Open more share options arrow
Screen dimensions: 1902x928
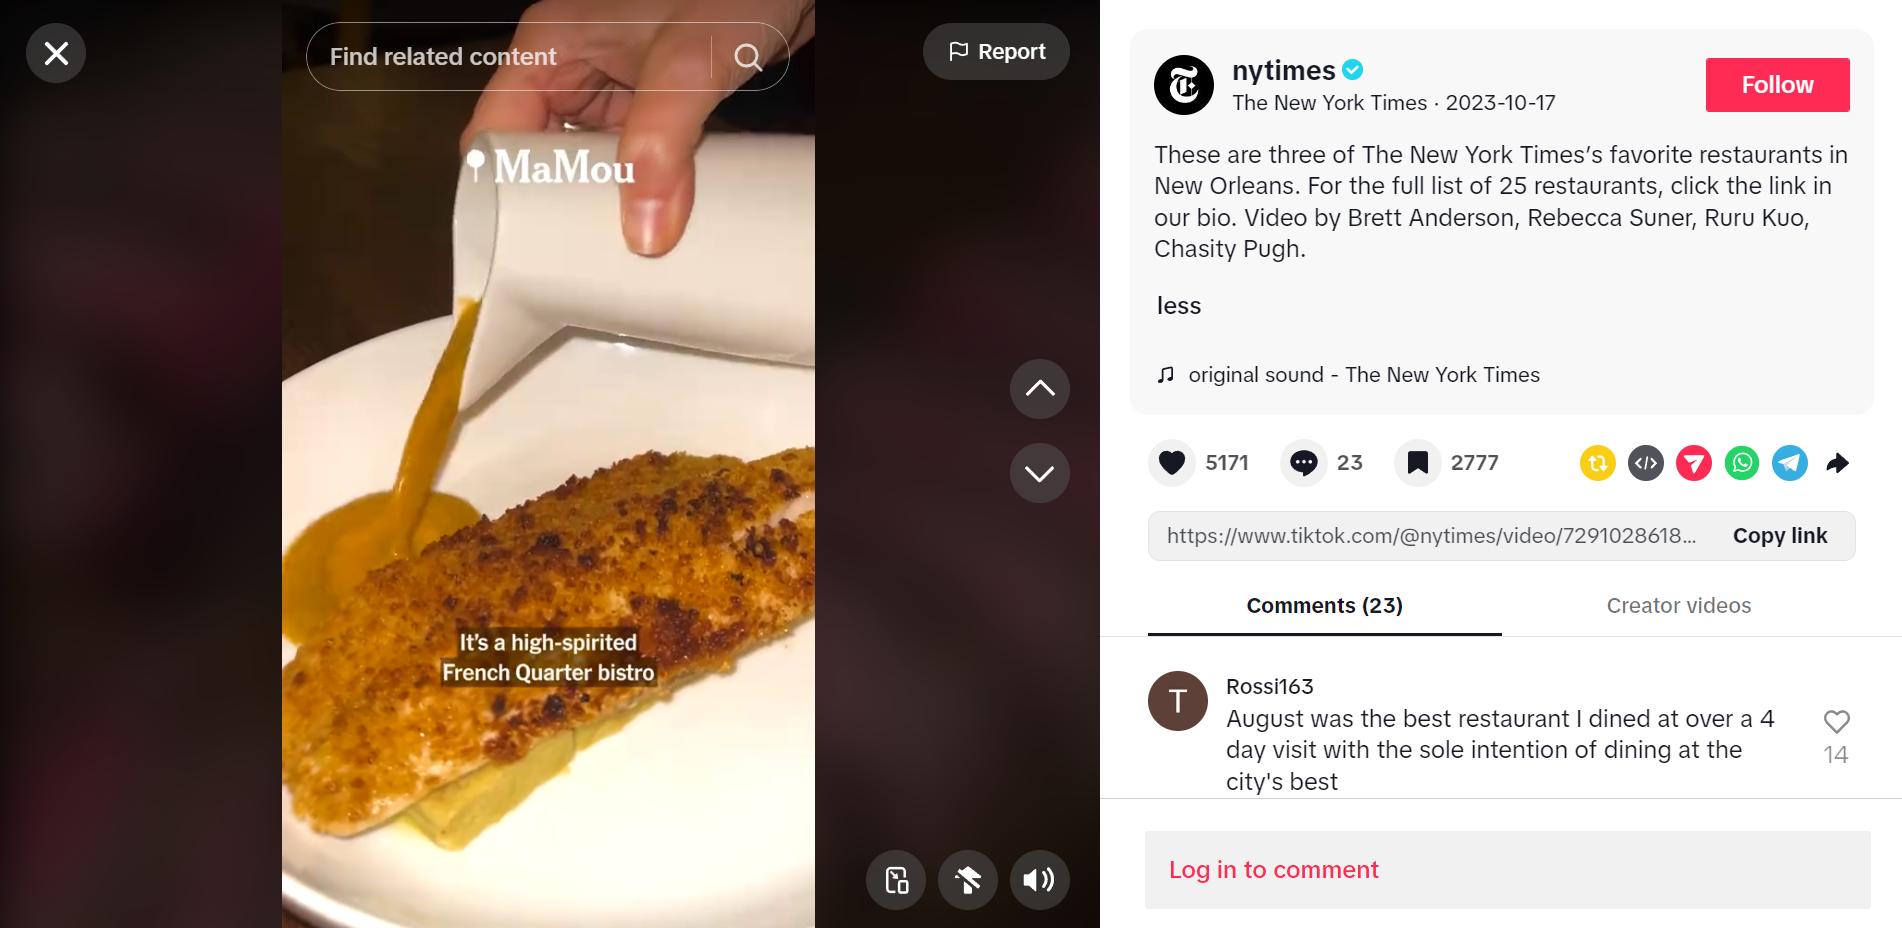[1837, 463]
